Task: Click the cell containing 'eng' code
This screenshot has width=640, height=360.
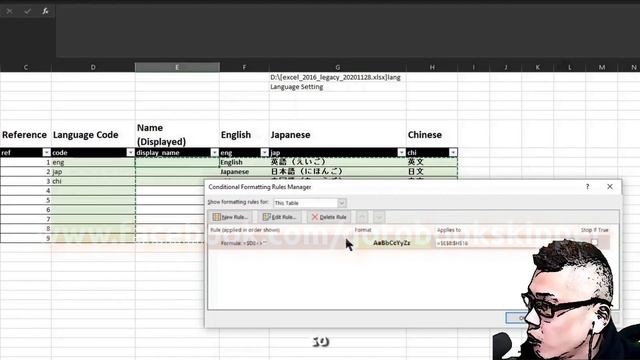Action: pos(93,162)
